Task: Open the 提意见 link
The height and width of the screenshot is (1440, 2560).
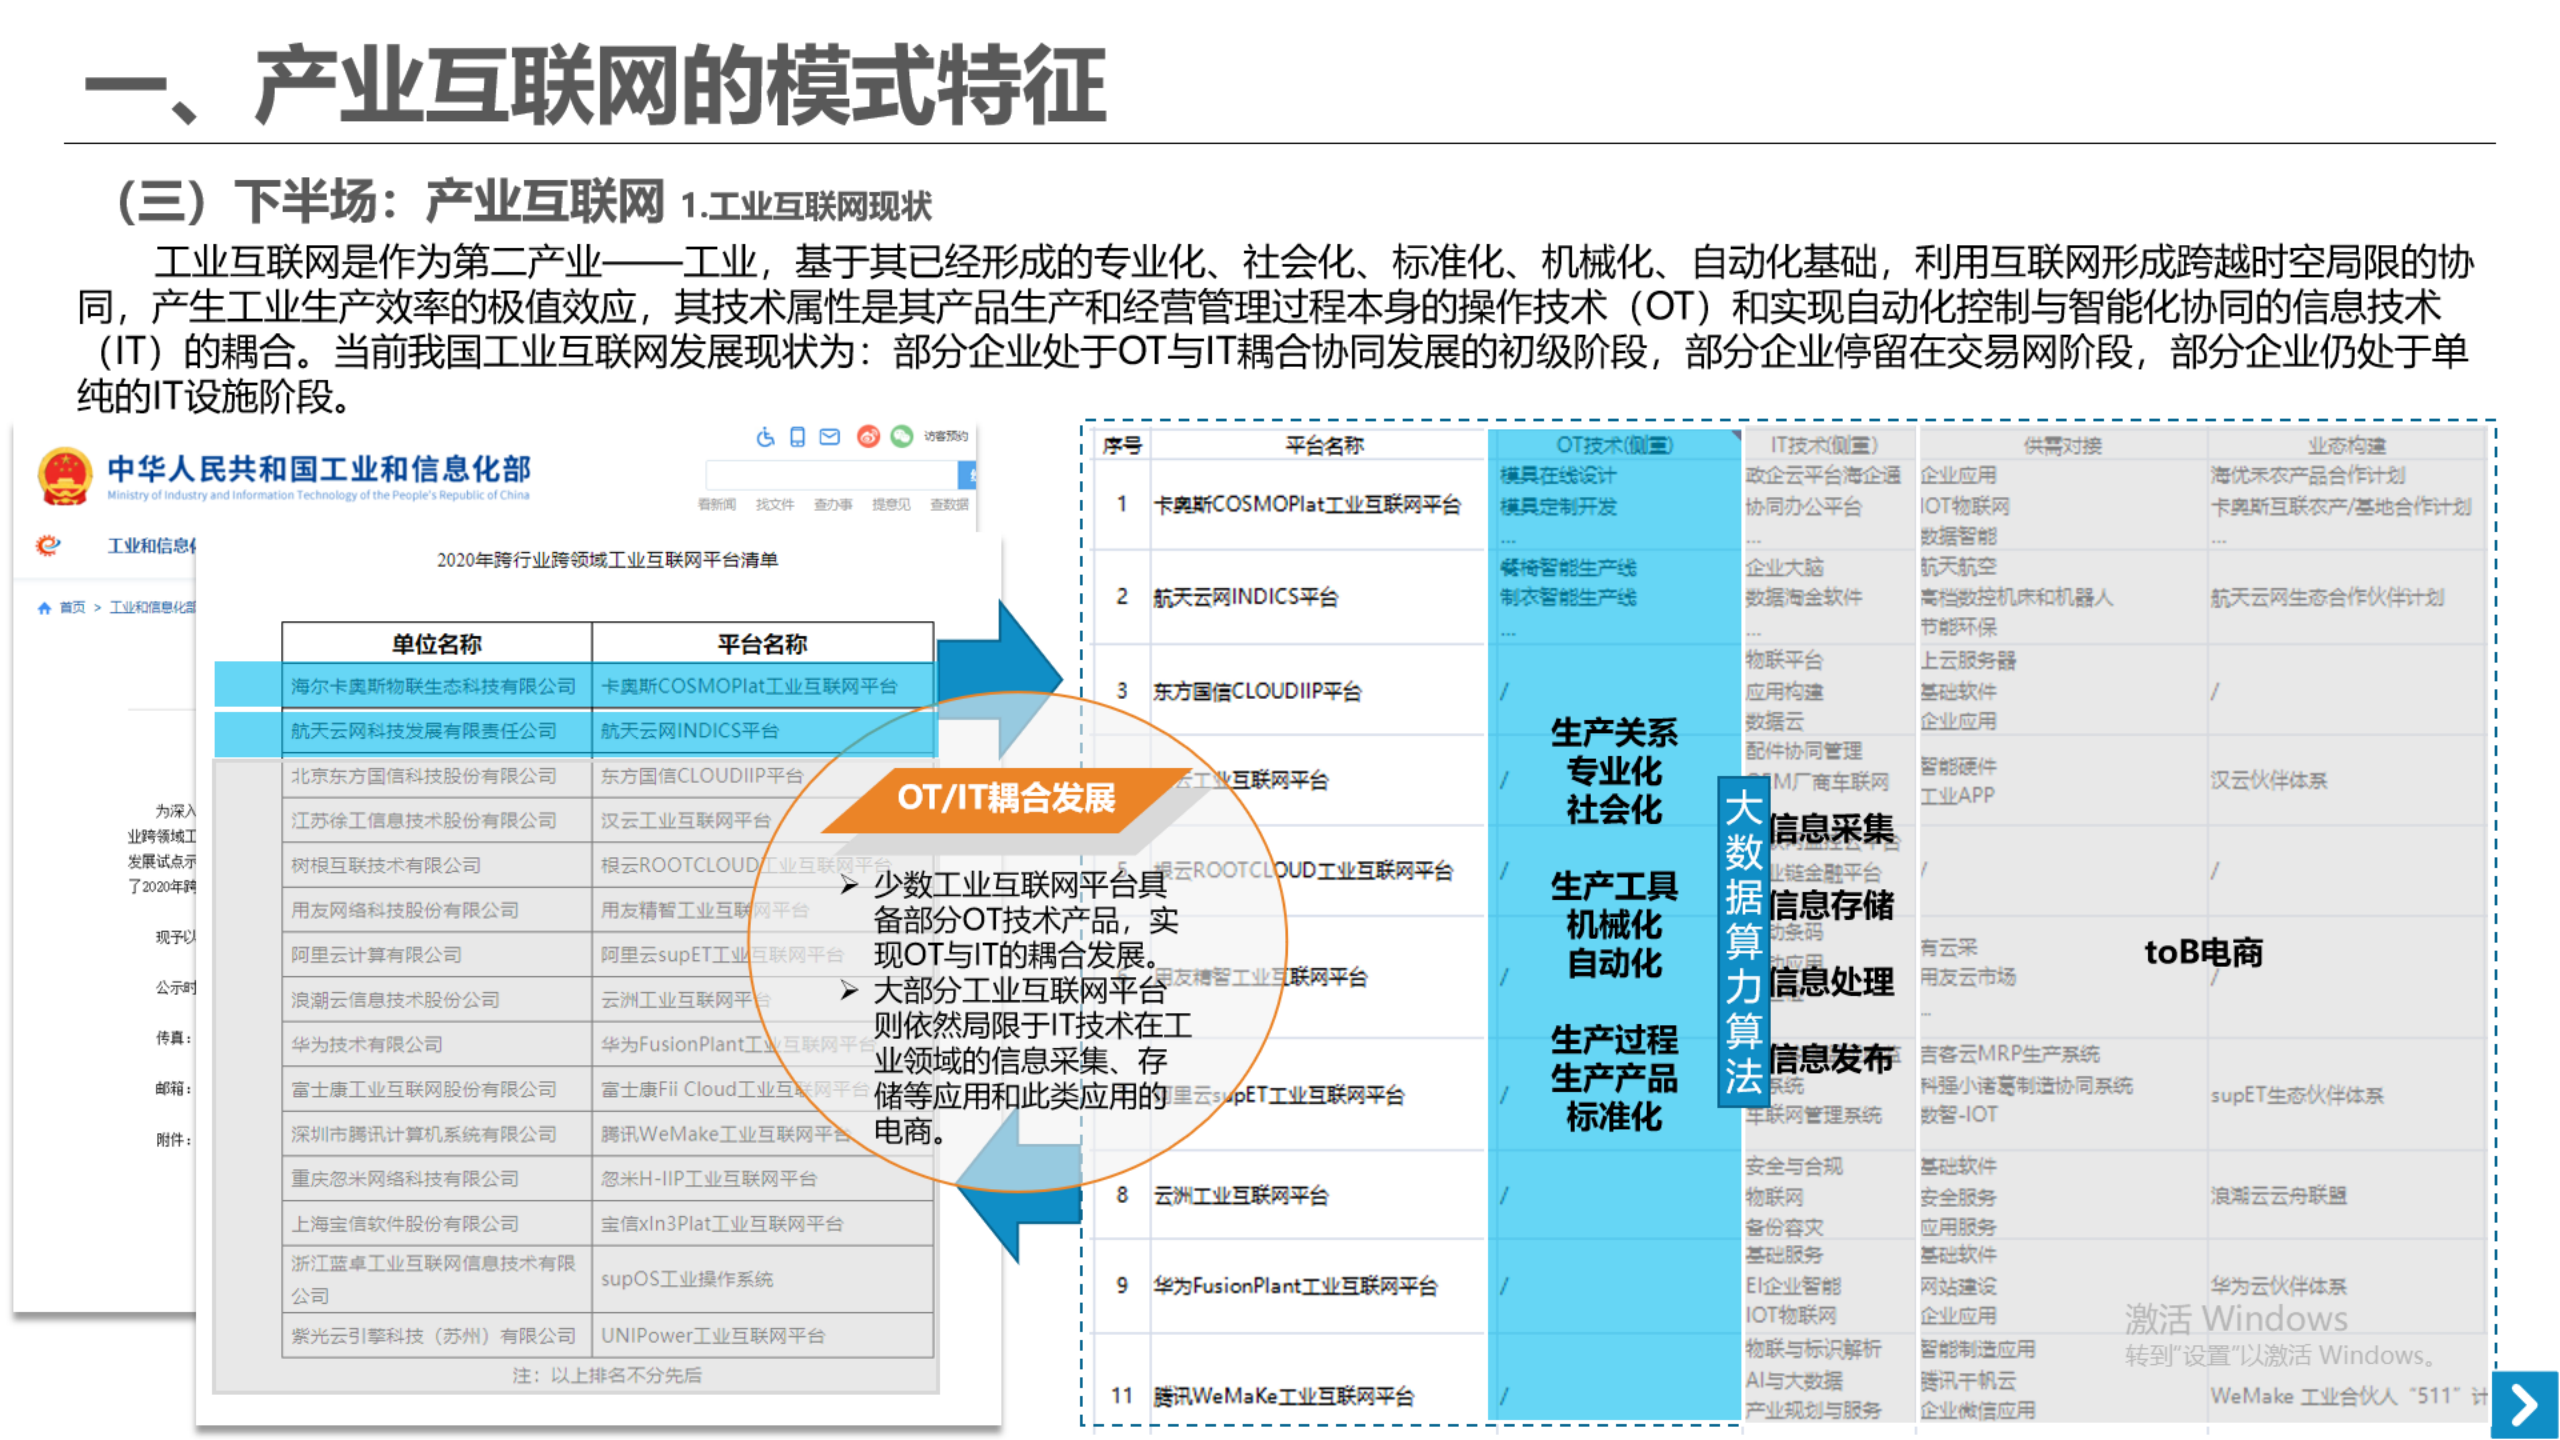Action: coord(891,504)
